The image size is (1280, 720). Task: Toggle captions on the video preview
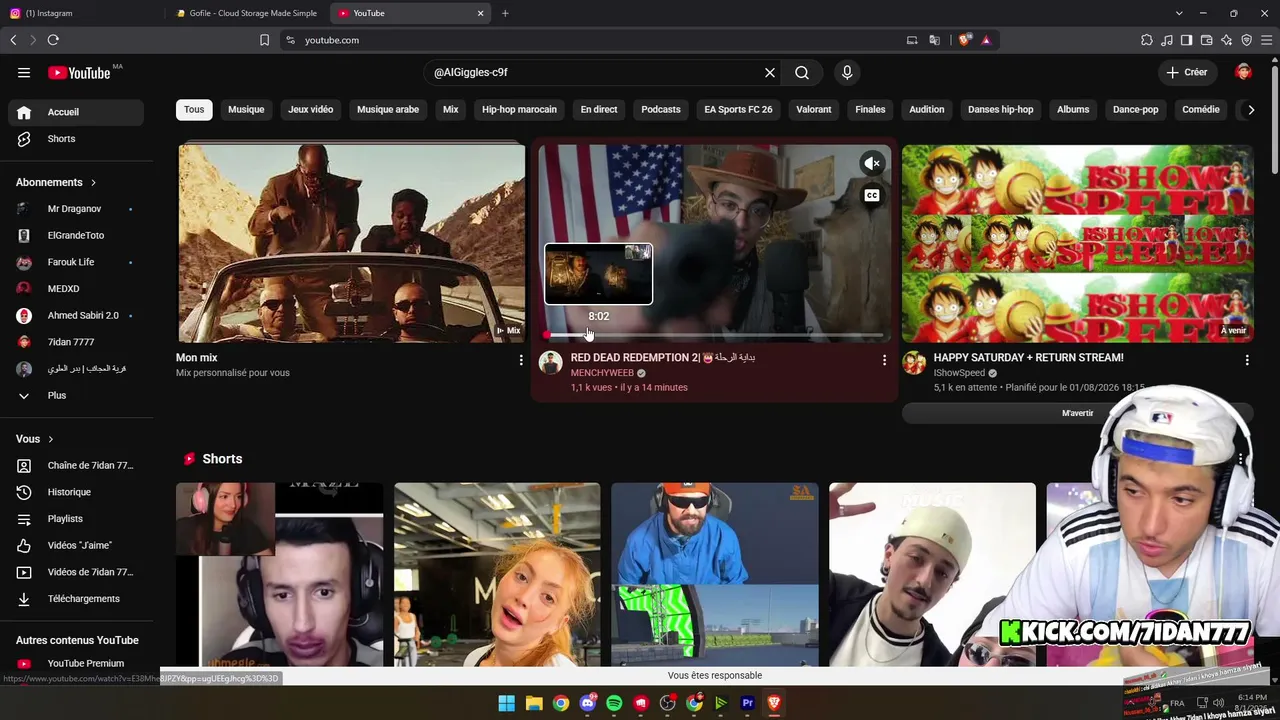coord(872,196)
